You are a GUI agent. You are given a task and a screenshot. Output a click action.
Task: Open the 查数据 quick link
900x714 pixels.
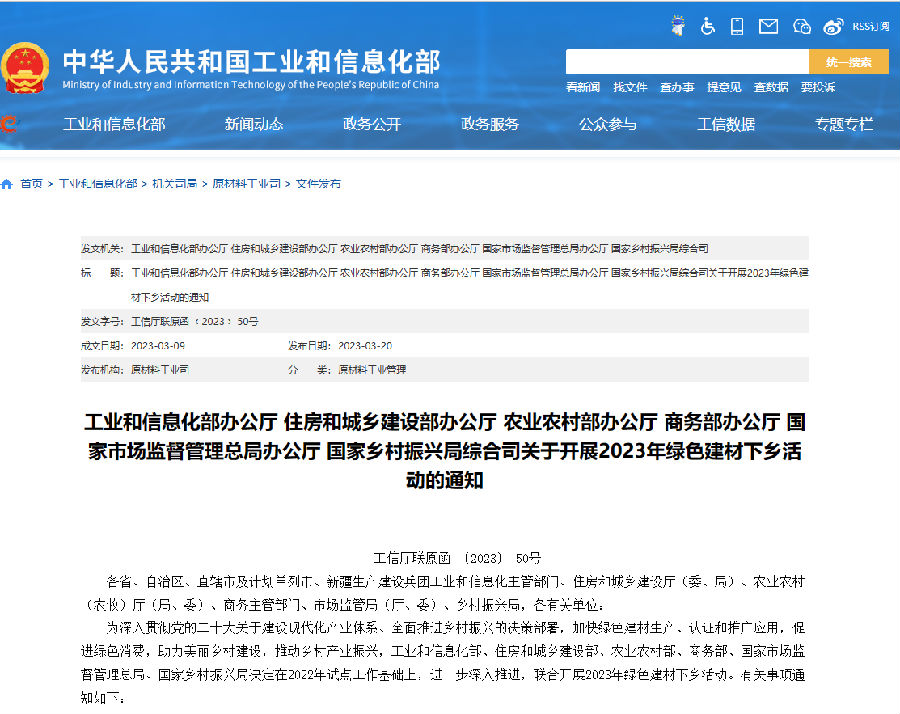pos(771,87)
